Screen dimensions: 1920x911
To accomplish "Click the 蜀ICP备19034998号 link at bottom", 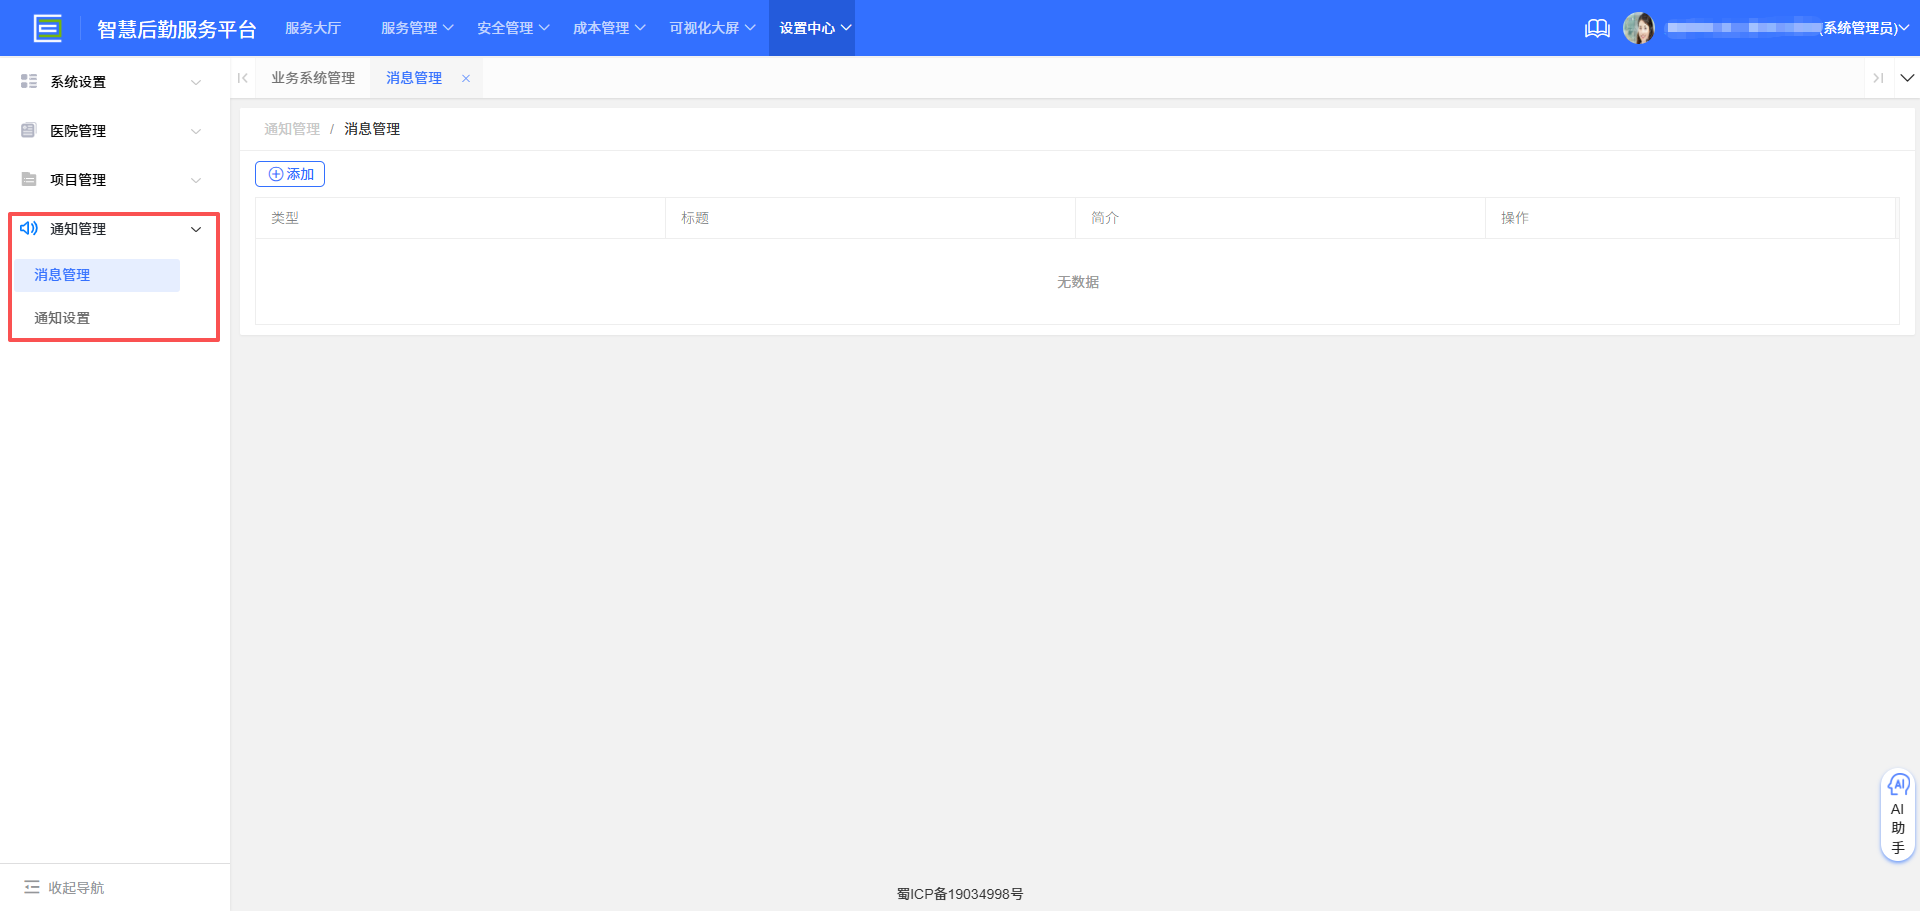I will click(x=960, y=894).
